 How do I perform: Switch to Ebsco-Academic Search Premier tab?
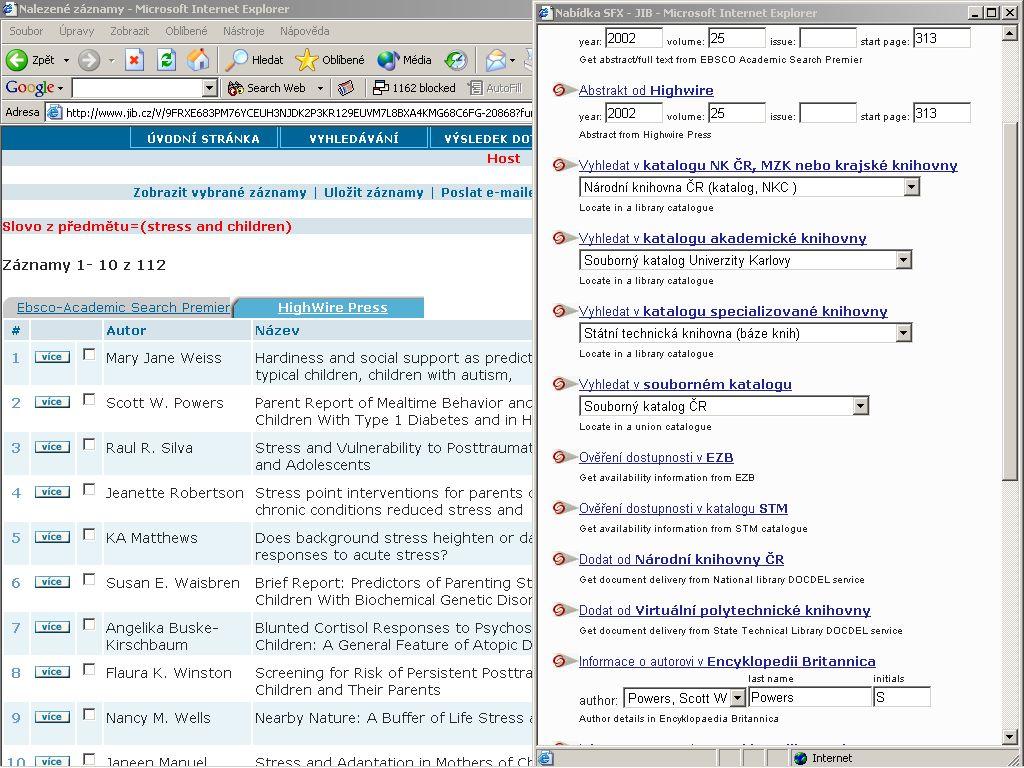click(x=123, y=308)
